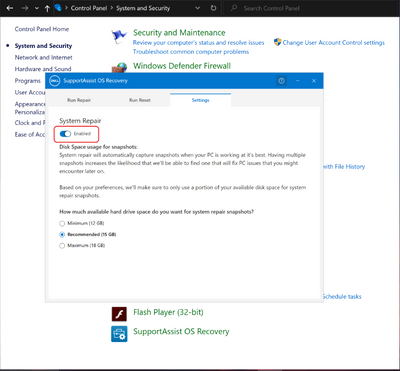Click the Flash Player icon
The width and height of the screenshot is (400, 371).
tap(119, 314)
